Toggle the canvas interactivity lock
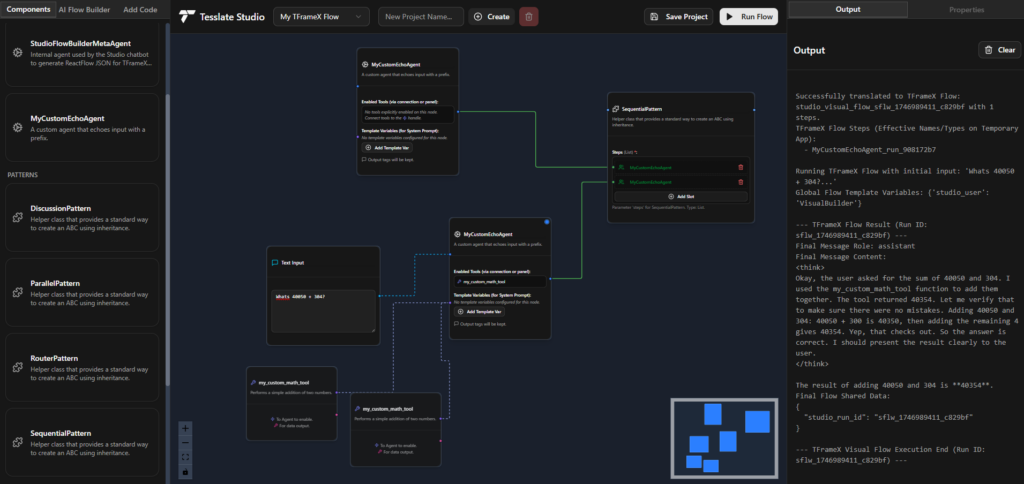 pyautogui.click(x=185, y=472)
